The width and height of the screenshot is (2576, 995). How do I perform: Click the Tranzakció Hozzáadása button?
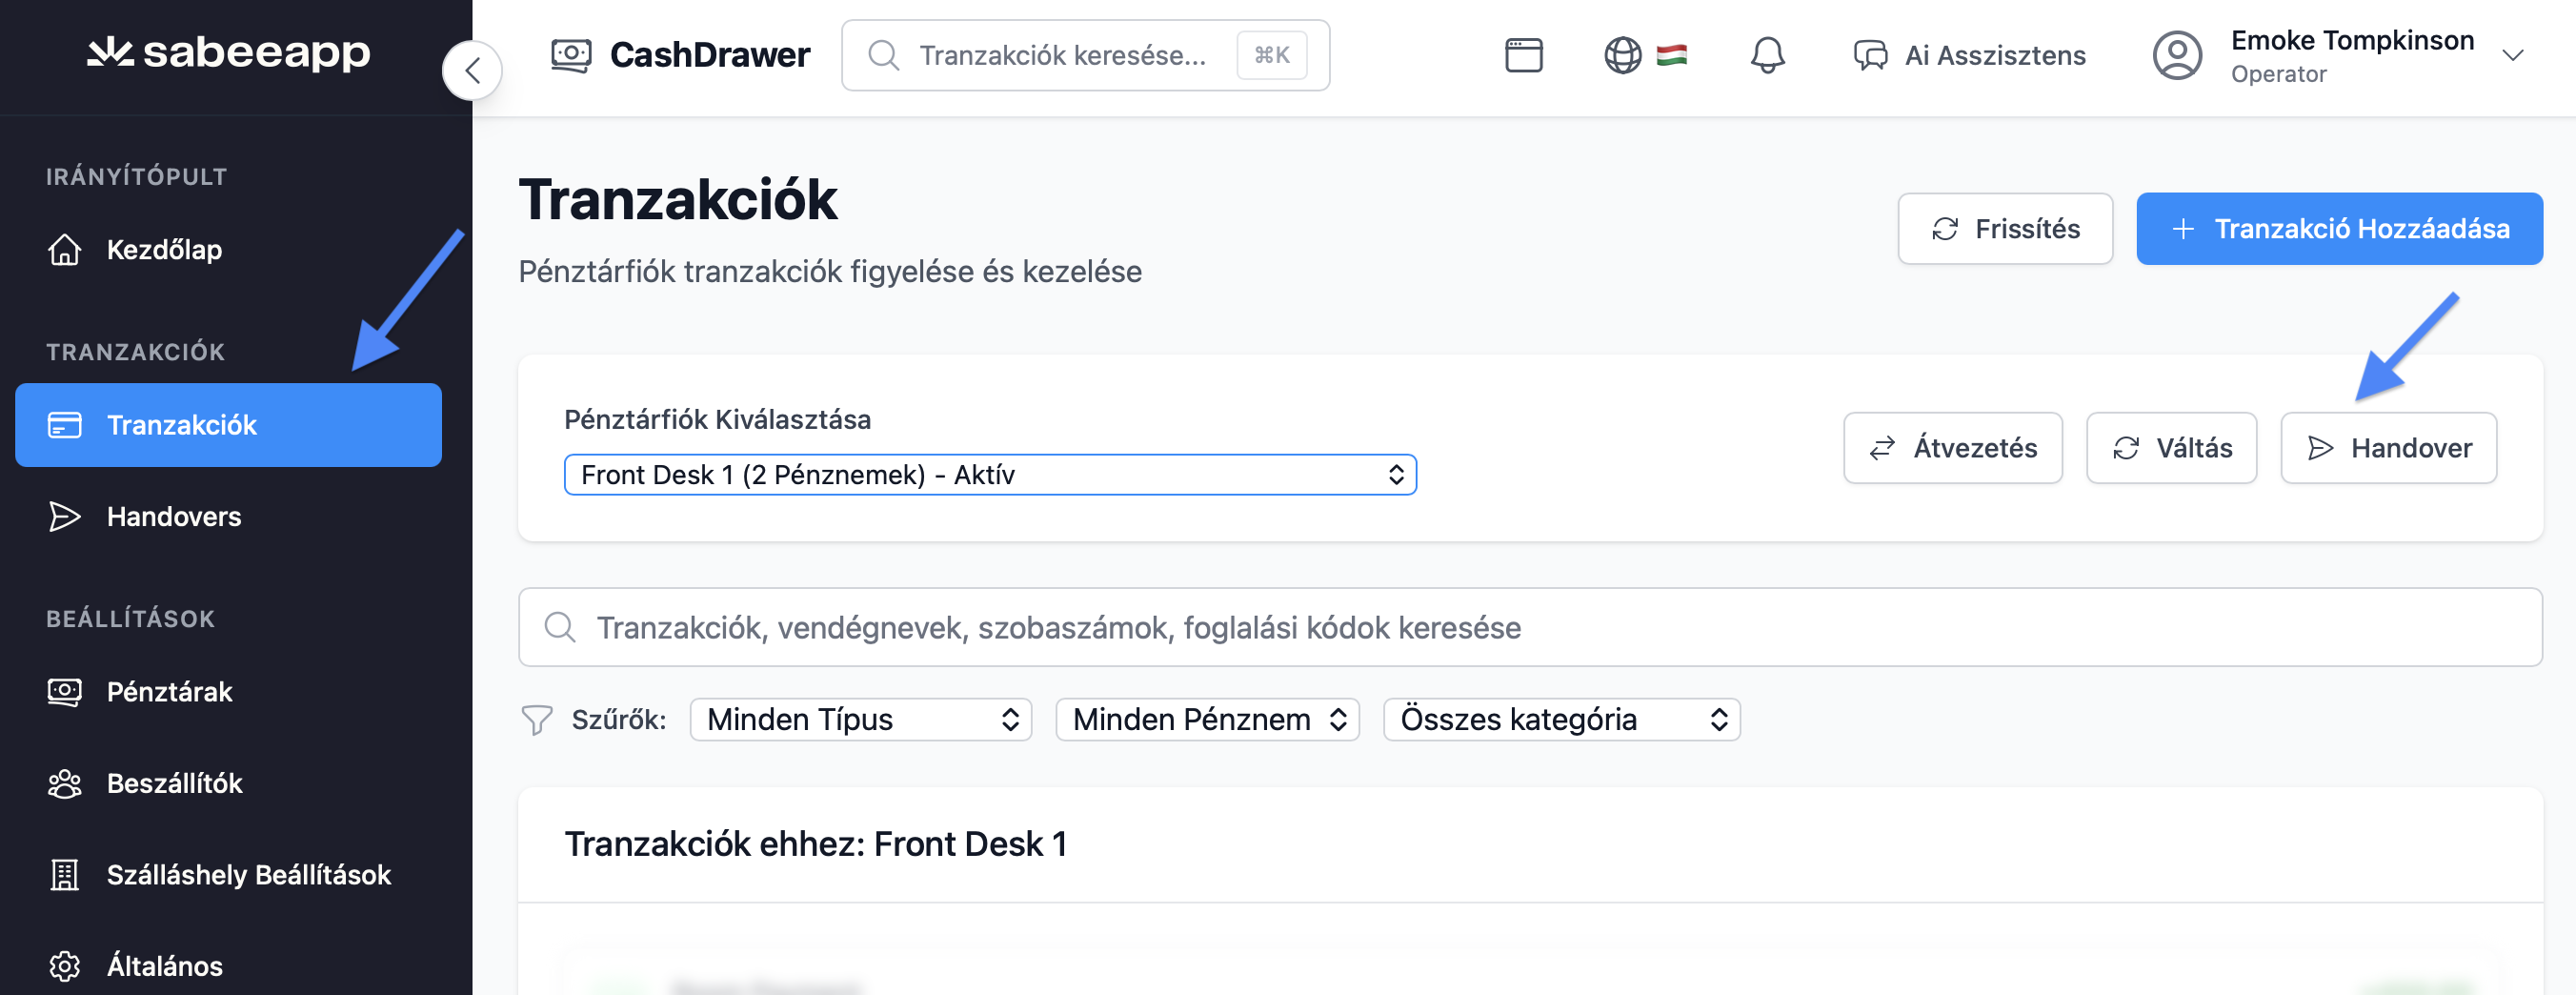tap(2338, 229)
